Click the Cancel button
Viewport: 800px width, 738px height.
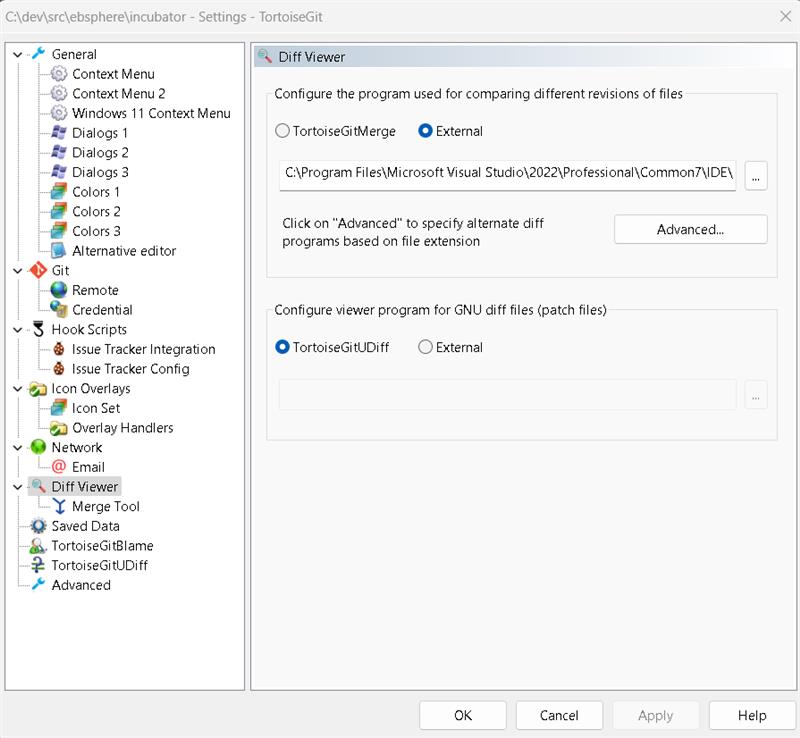coord(559,715)
